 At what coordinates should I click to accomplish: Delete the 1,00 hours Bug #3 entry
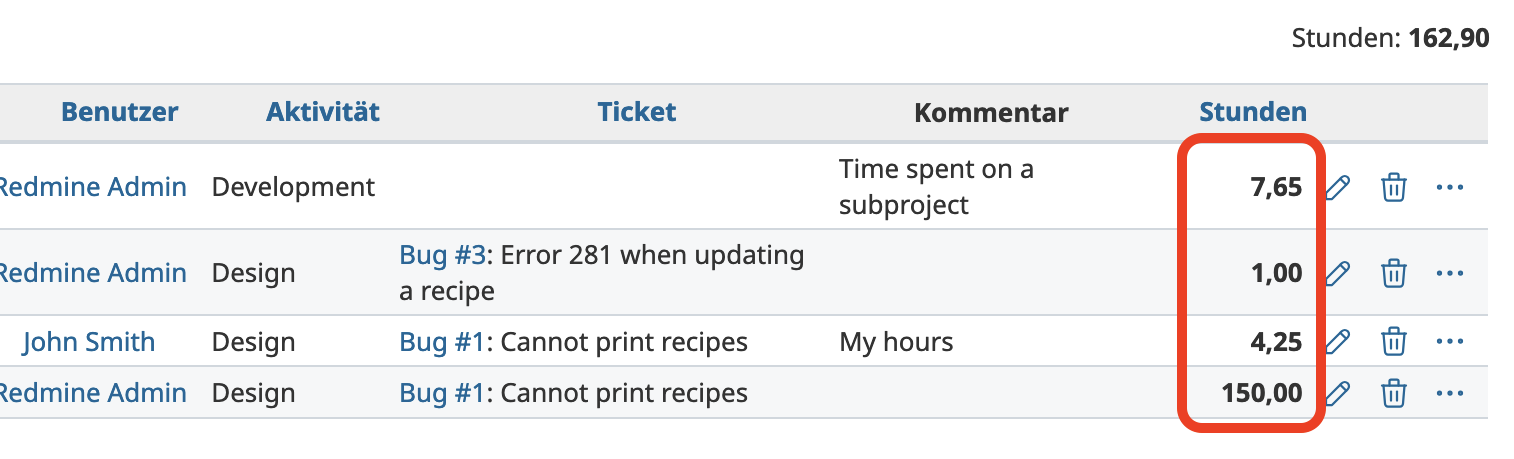(x=1393, y=273)
